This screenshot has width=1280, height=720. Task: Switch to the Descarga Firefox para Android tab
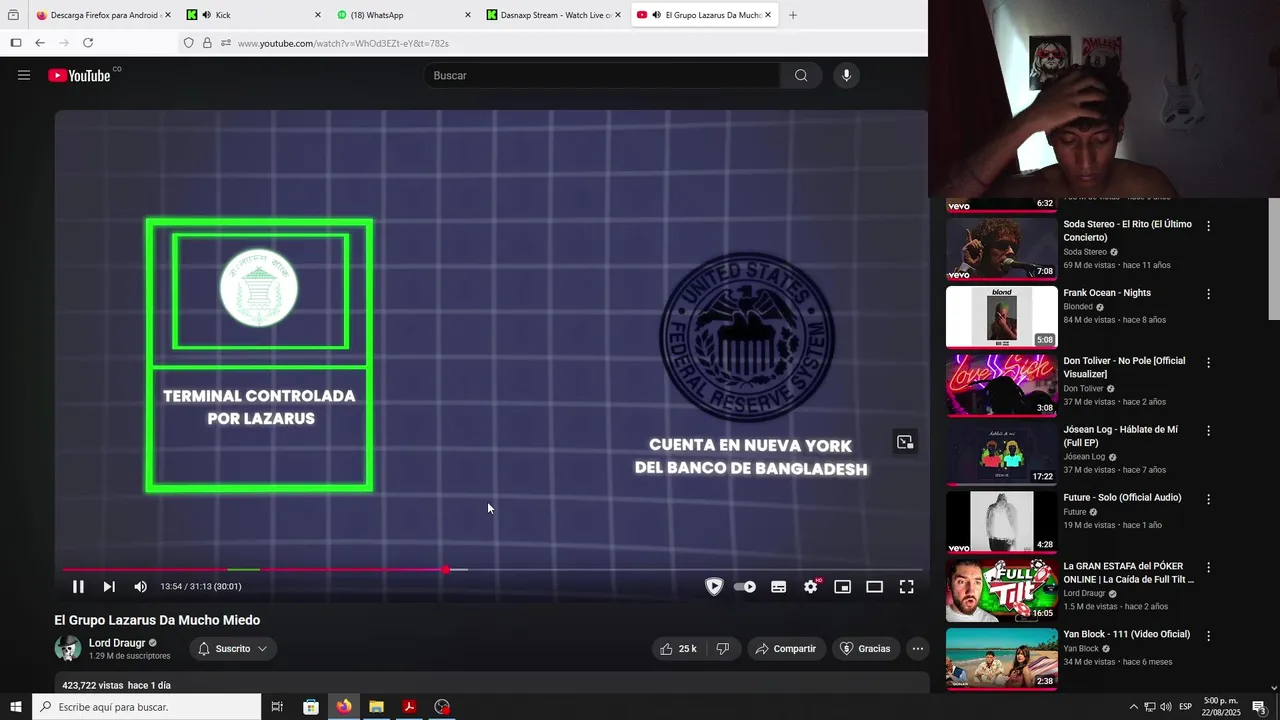(x=104, y=15)
